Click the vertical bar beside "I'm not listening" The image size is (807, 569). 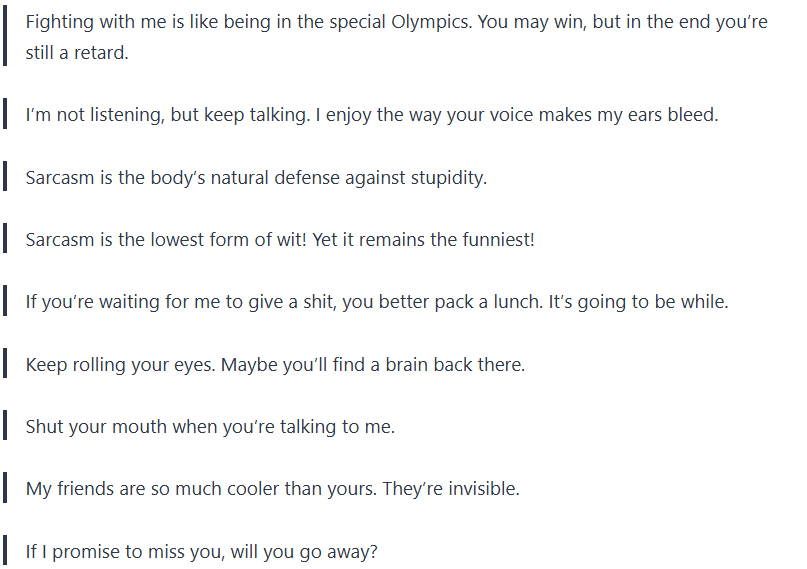[5, 115]
